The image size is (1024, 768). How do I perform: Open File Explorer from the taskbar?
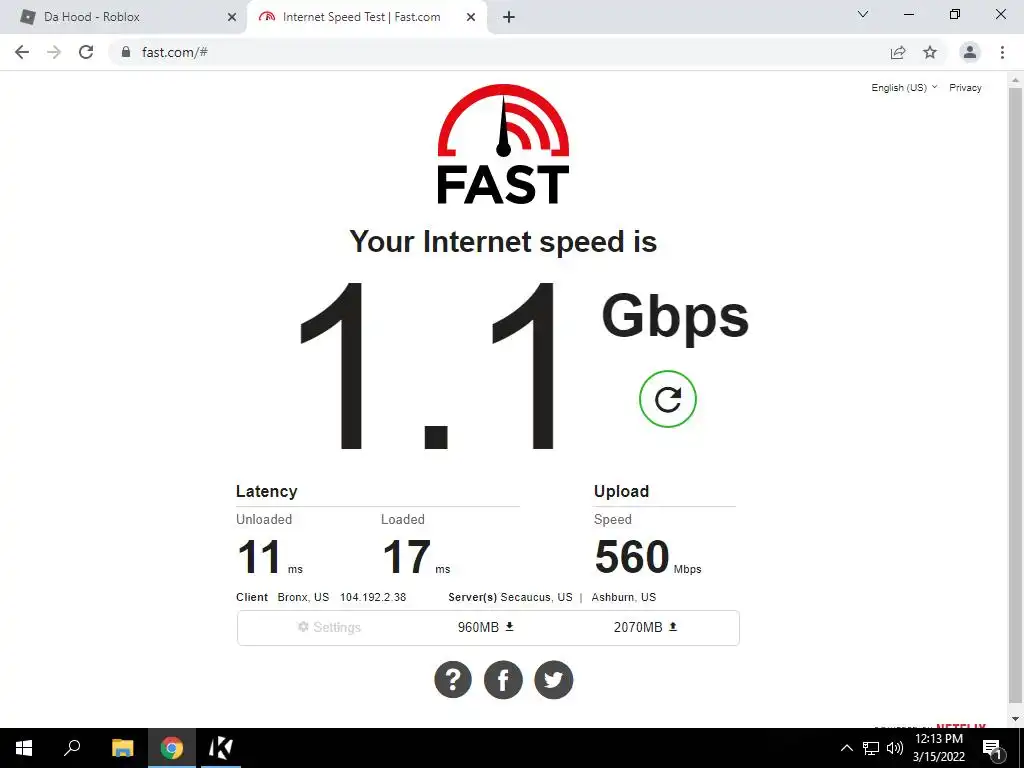(x=122, y=748)
